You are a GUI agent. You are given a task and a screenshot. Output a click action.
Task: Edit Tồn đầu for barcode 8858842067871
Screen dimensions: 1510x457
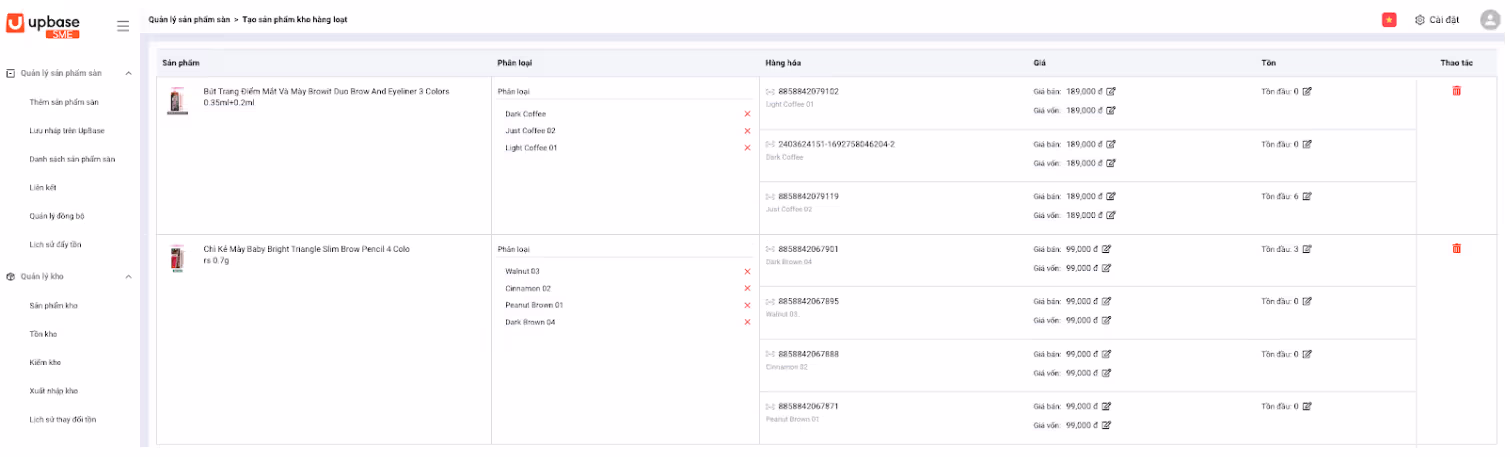1307,406
